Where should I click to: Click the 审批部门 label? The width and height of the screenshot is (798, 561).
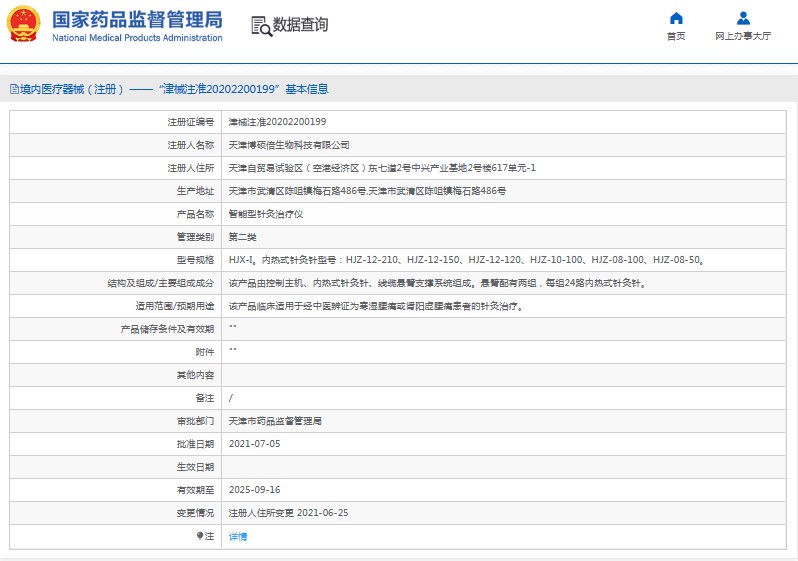tap(195, 421)
